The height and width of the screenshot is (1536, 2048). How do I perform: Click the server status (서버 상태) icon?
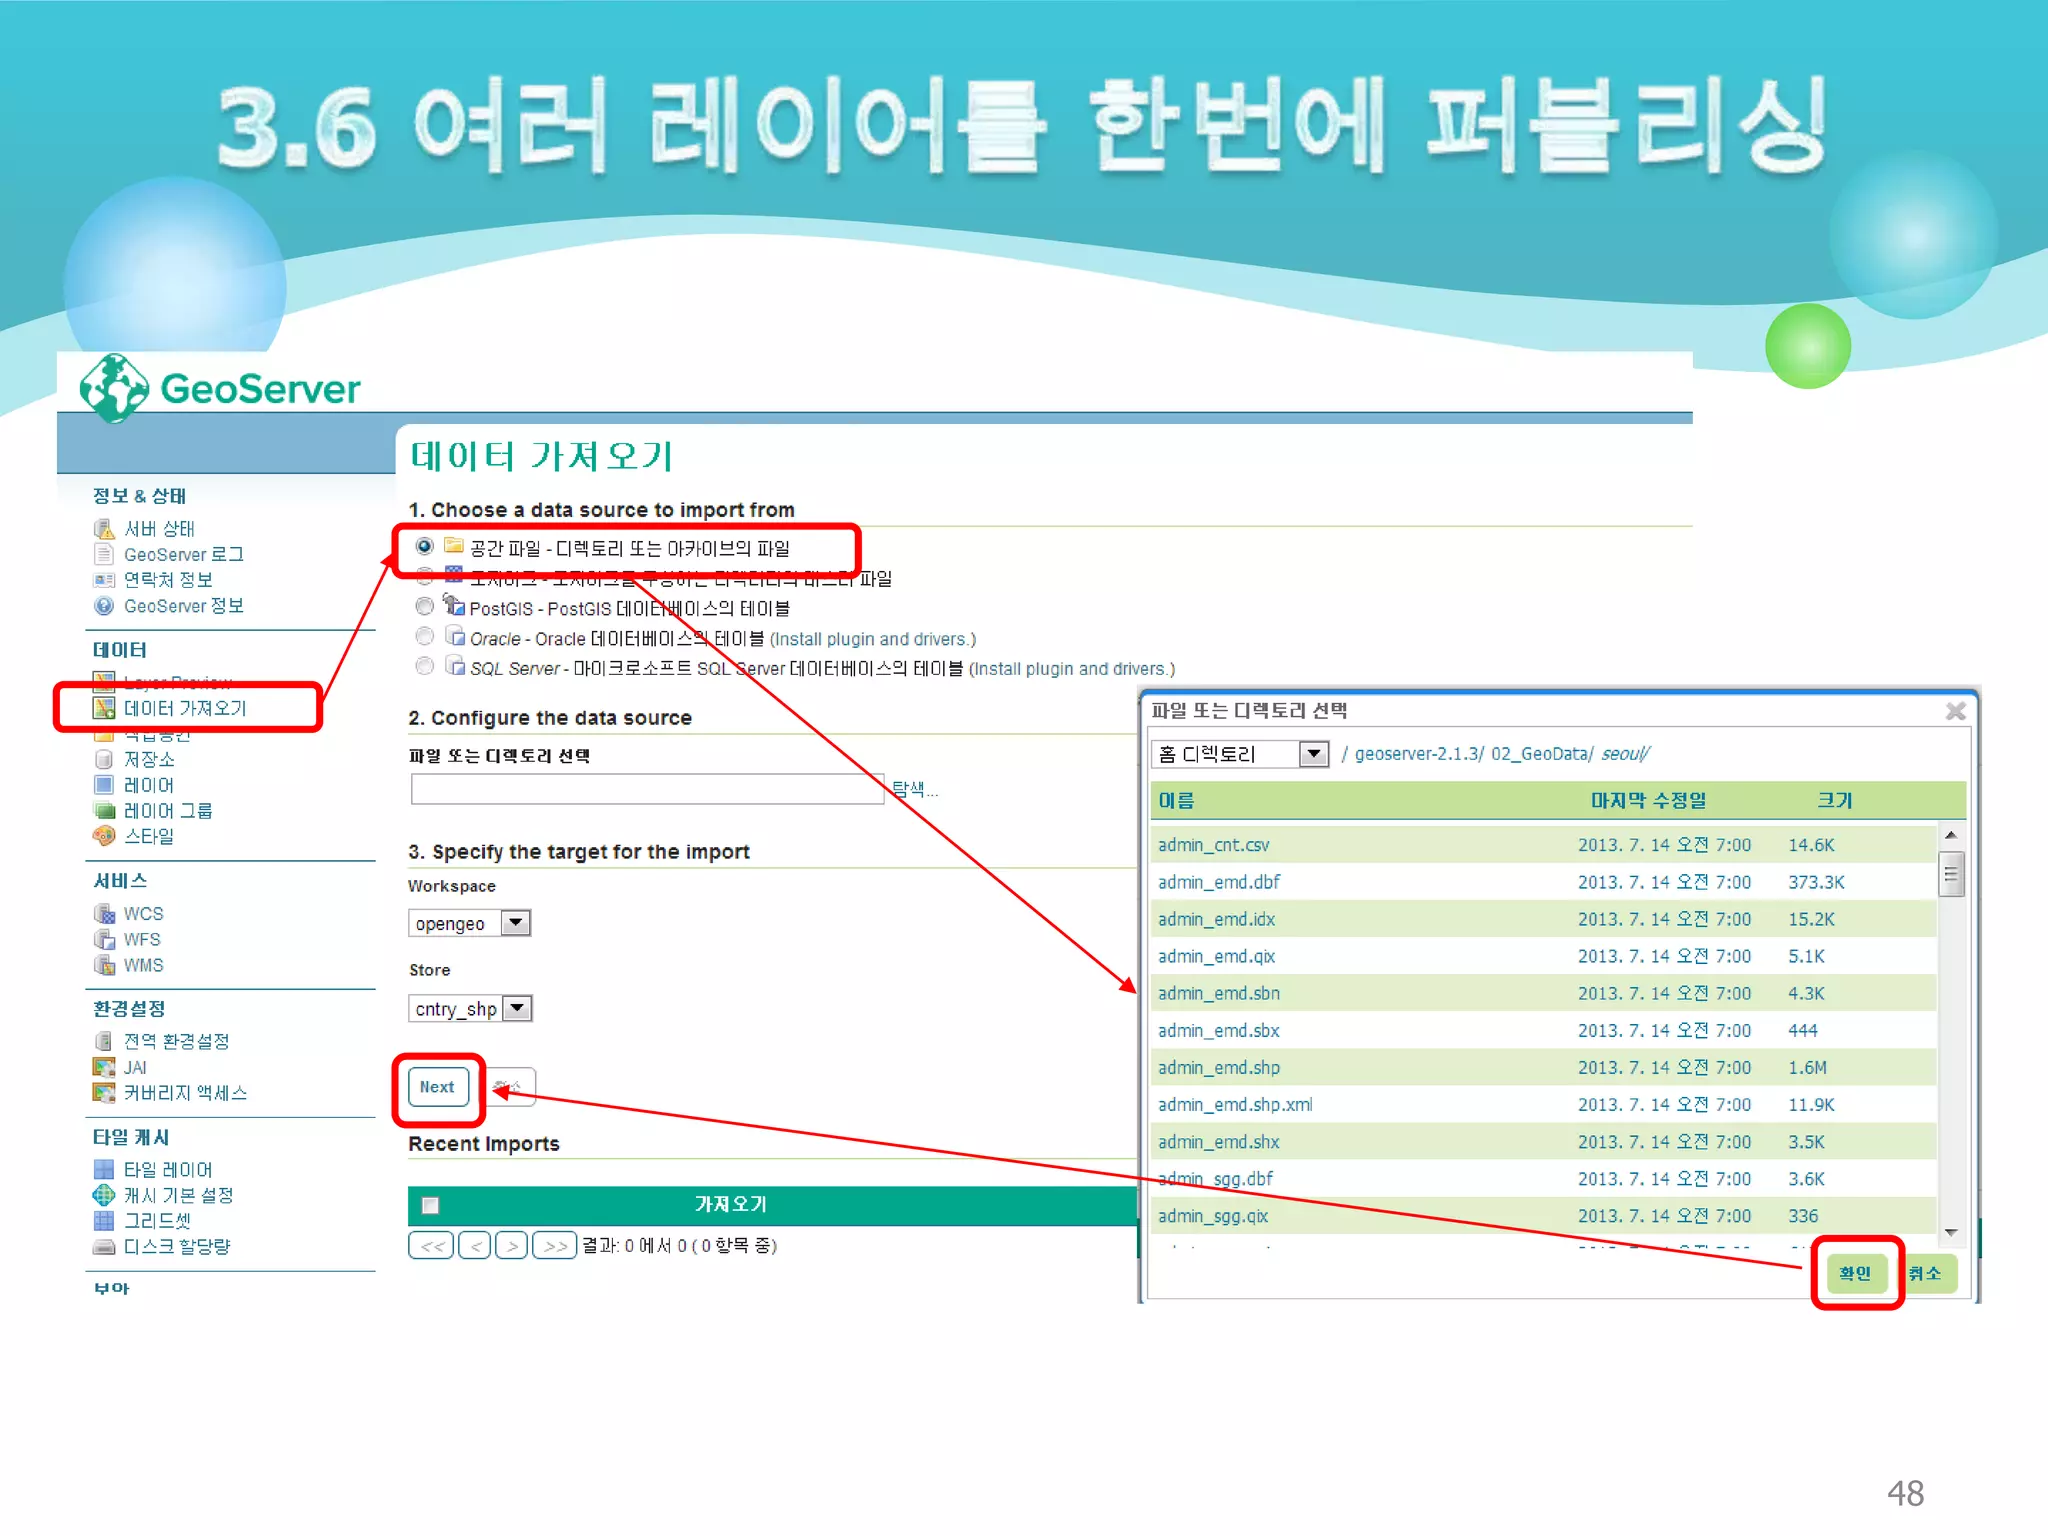pyautogui.click(x=104, y=529)
